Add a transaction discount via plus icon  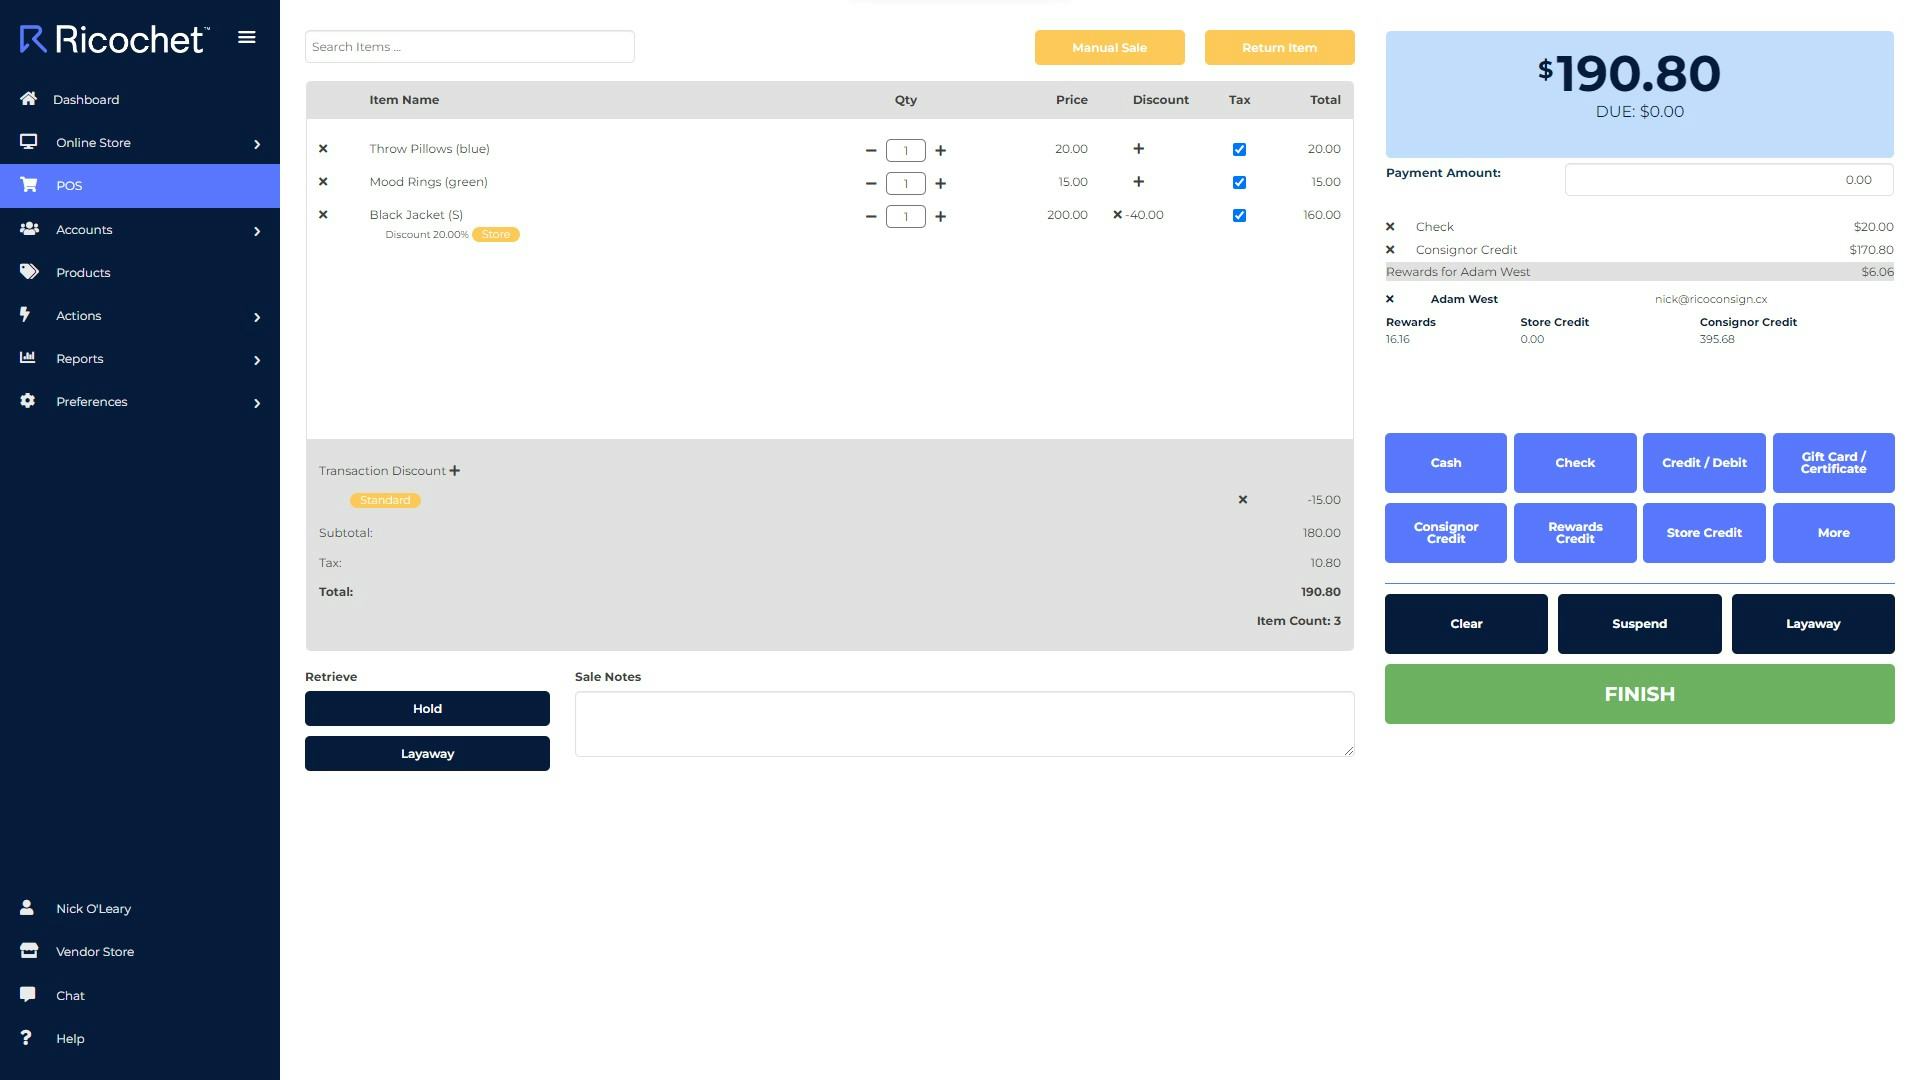455,471
